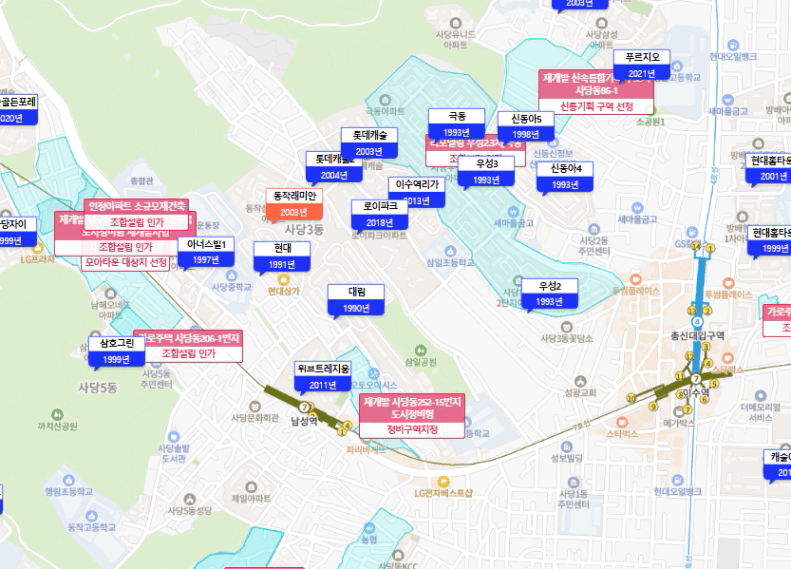Click the 사당2동 주민센터 icon
Screen dimensions: 791x569
(594, 230)
